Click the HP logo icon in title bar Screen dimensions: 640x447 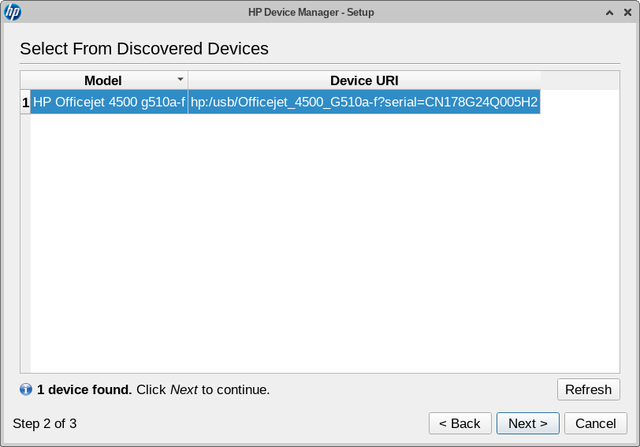(13, 12)
